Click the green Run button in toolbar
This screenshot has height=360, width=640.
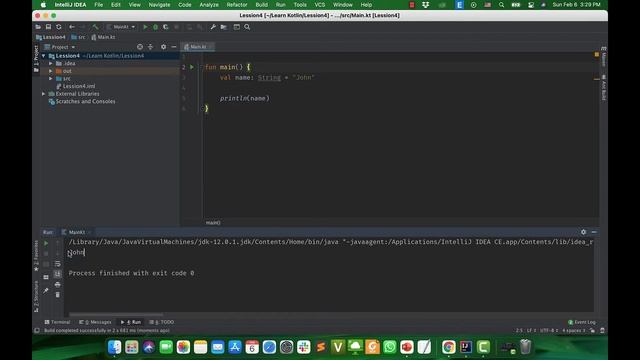tap(145, 27)
